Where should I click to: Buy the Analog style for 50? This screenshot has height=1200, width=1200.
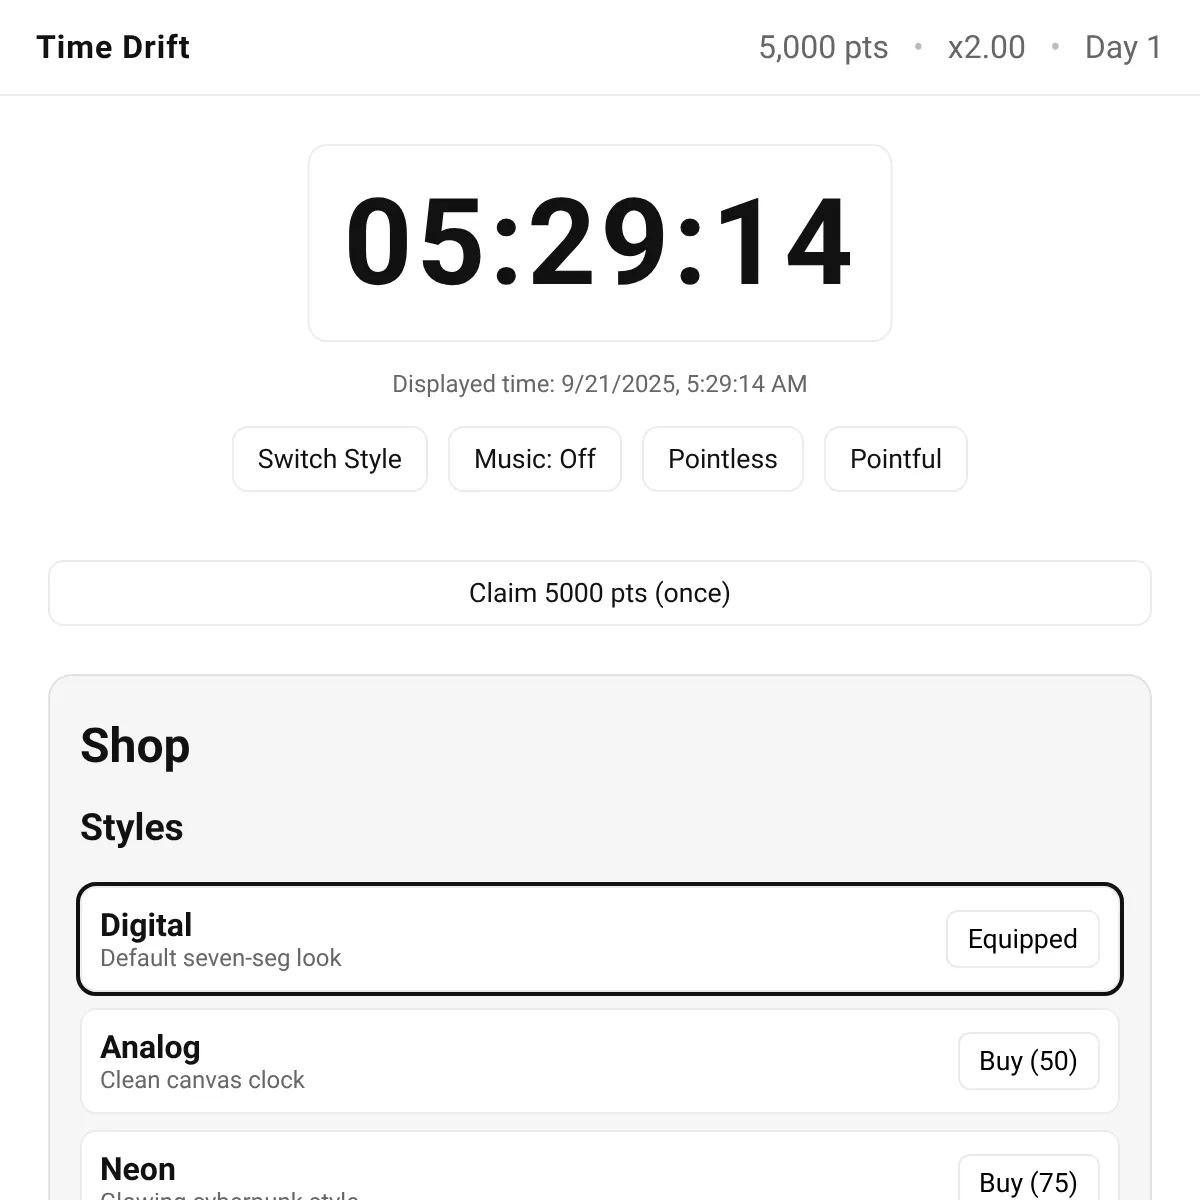coord(1028,1061)
